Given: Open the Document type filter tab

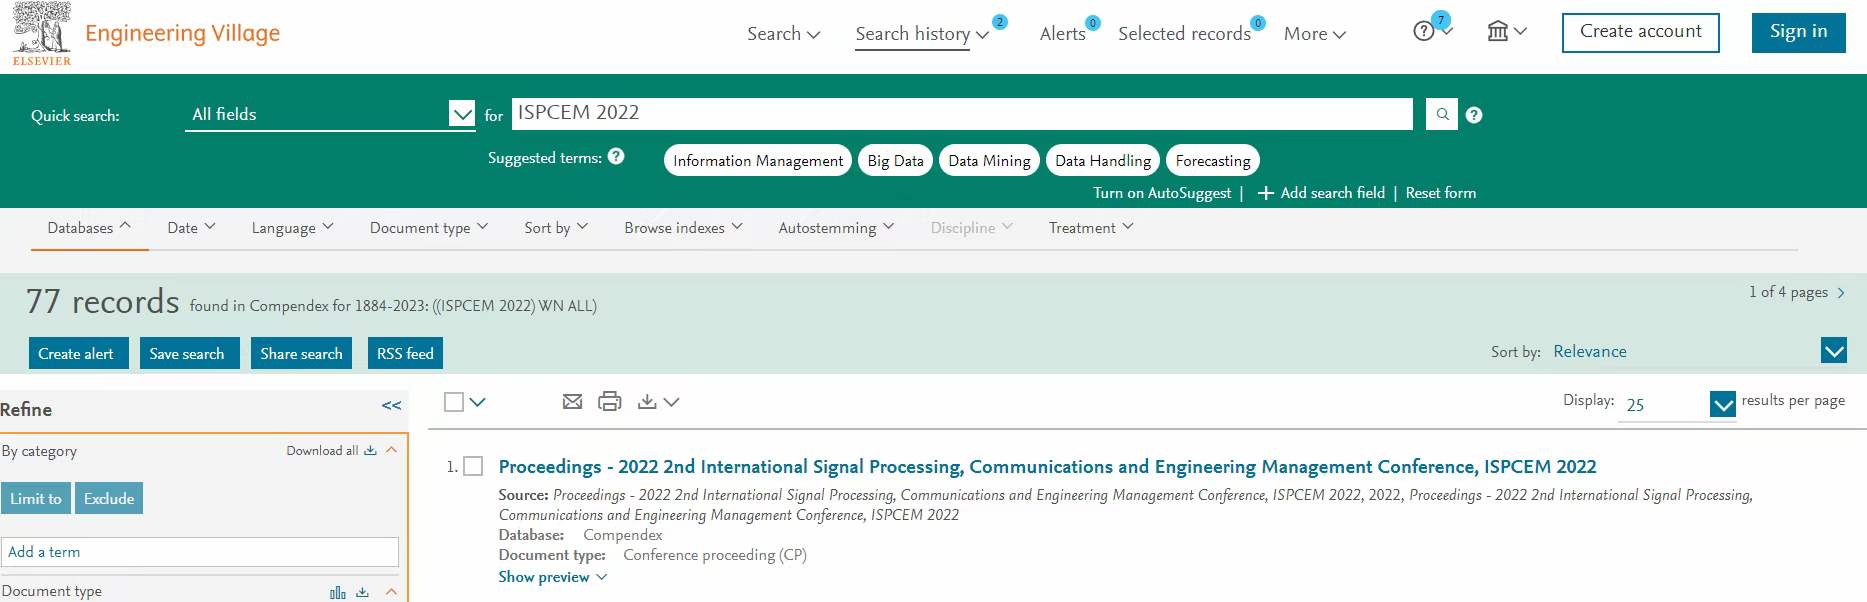Looking at the screenshot, I should click(429, 228).
